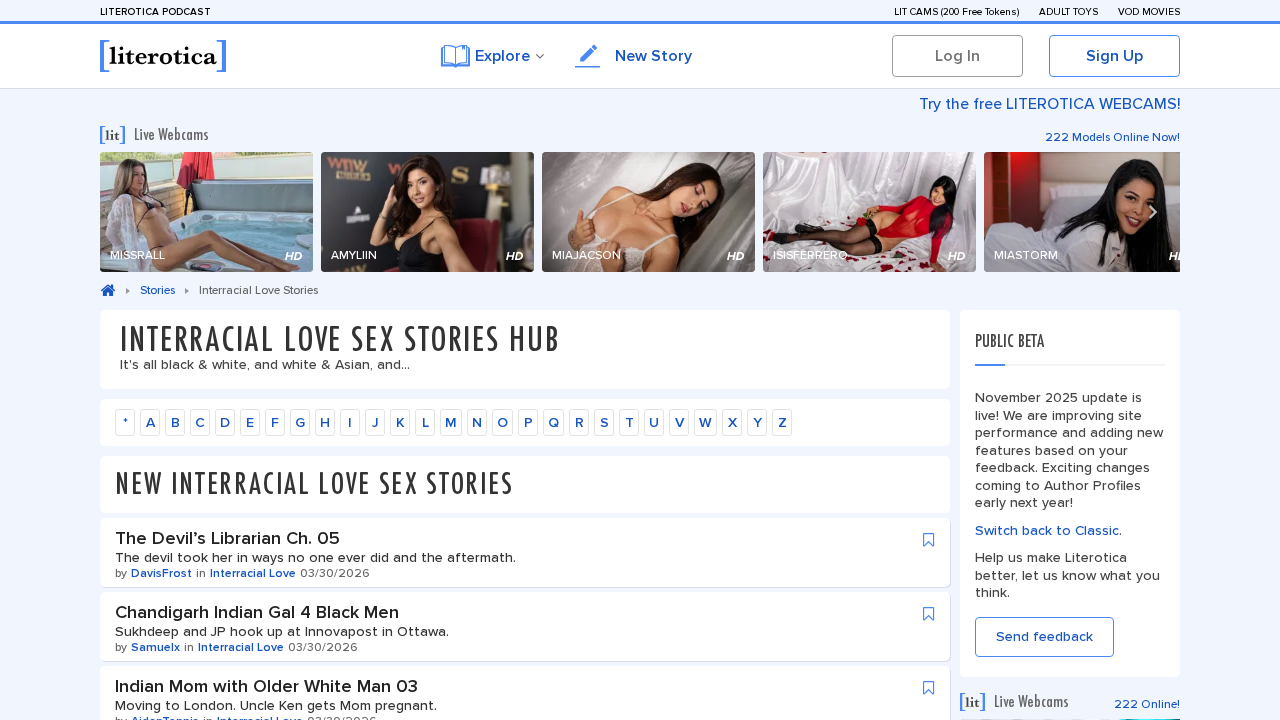Filter stories by letter X

(x=732, y=422)
